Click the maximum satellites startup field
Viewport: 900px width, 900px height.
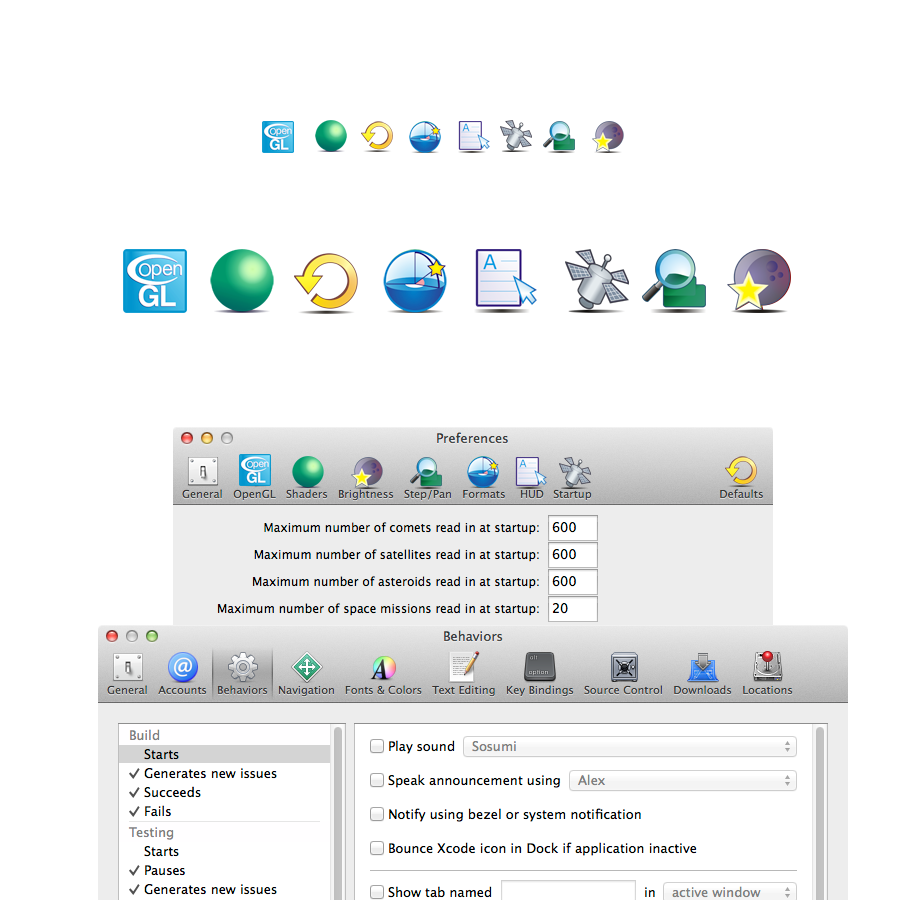(x=572, y=554)
